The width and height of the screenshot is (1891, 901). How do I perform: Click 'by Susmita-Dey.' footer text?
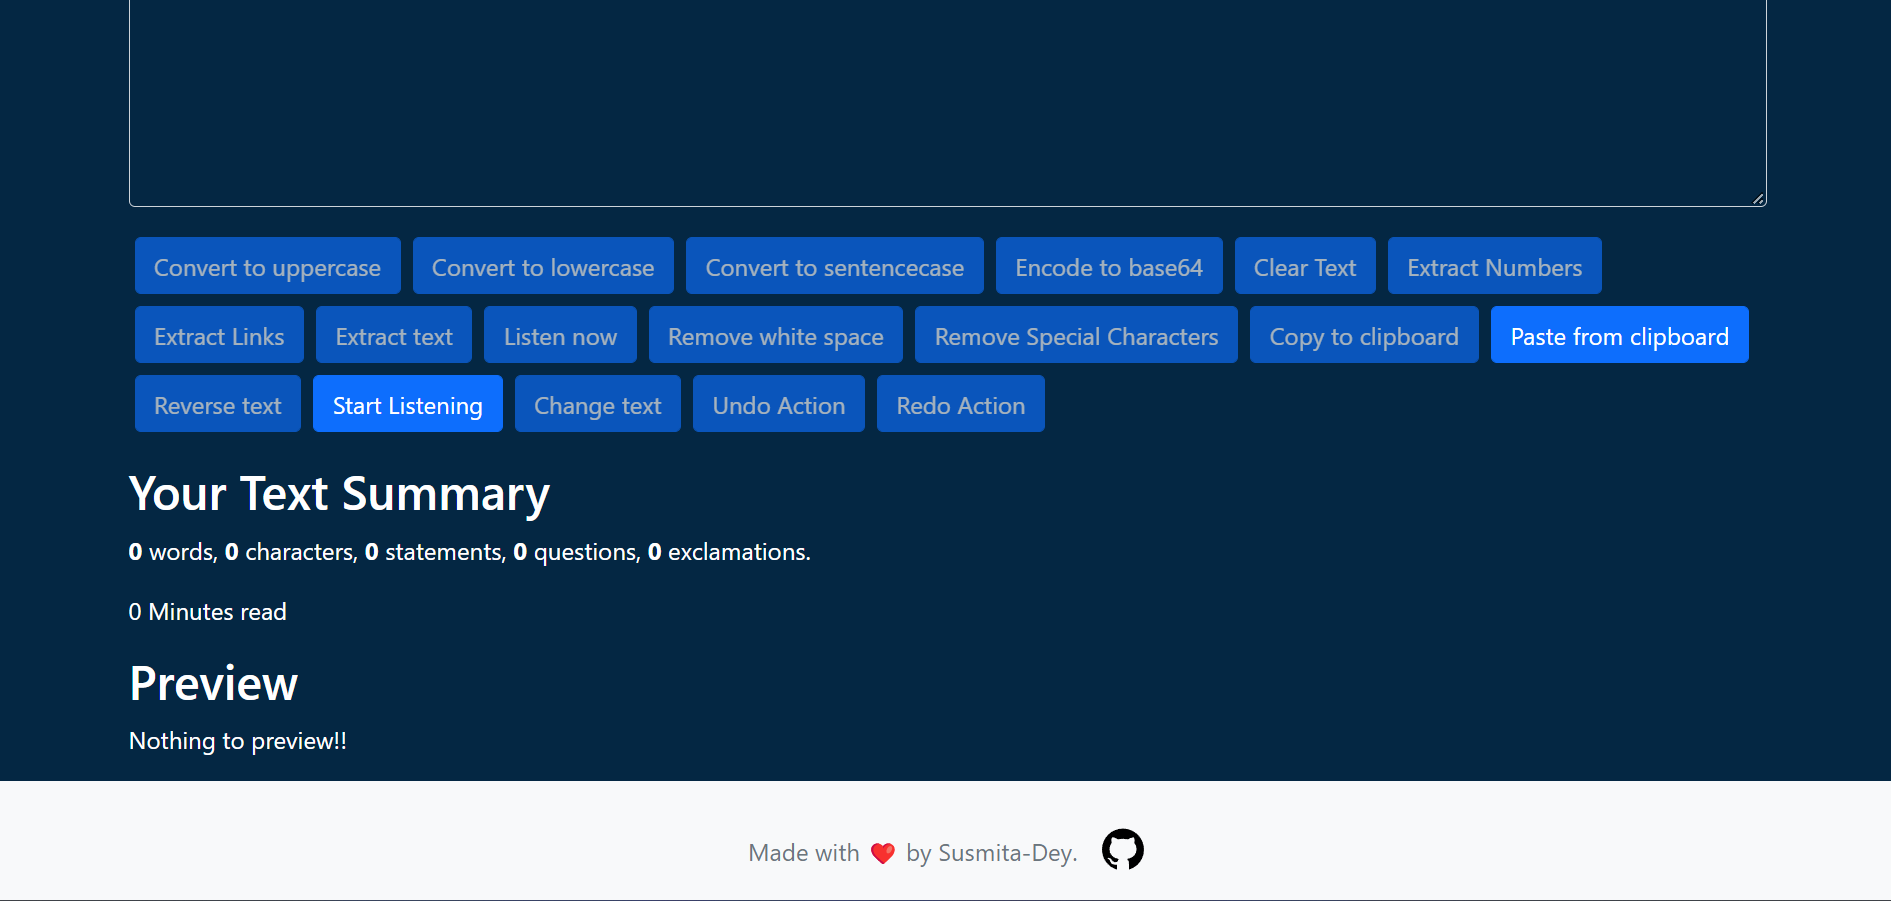click(992, 853)
